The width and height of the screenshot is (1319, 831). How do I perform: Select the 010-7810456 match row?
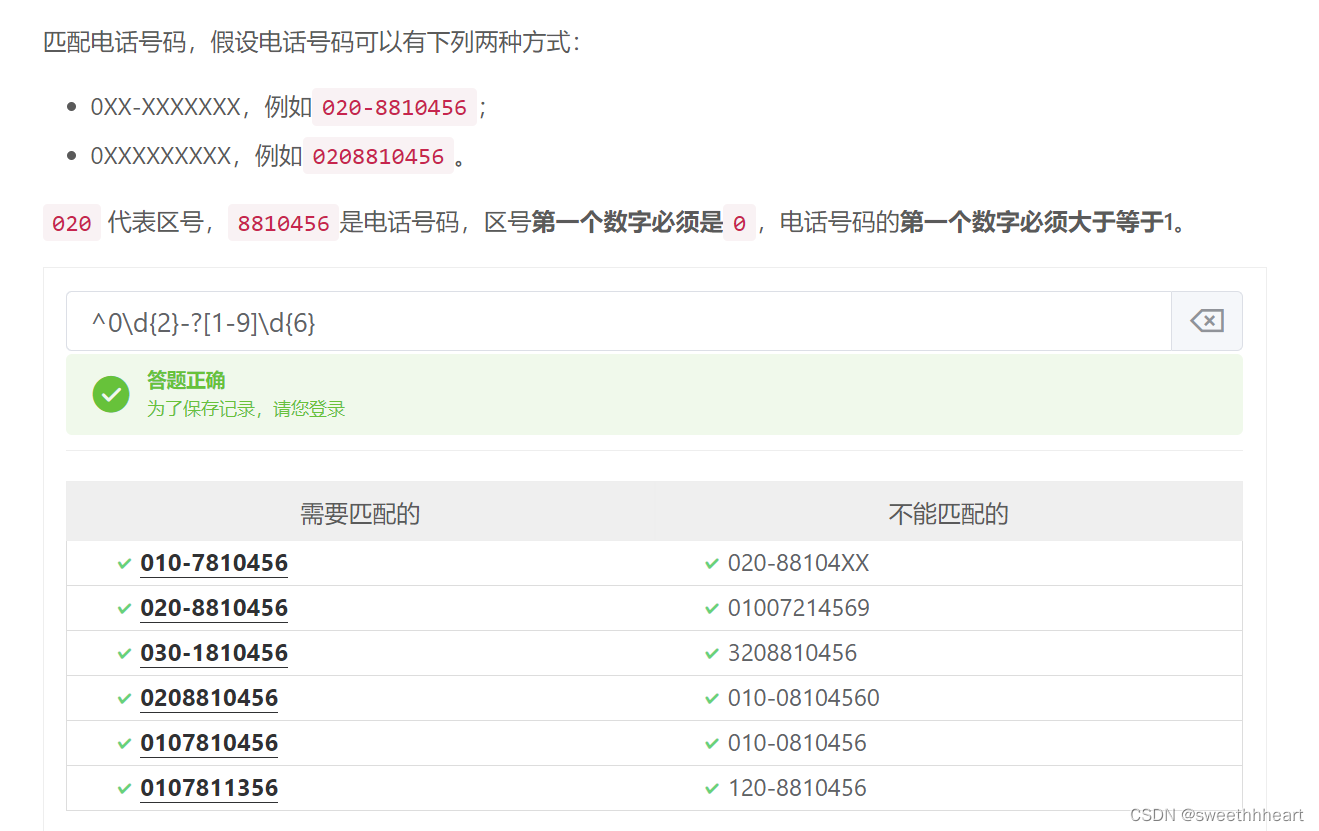tap(214, 563)
